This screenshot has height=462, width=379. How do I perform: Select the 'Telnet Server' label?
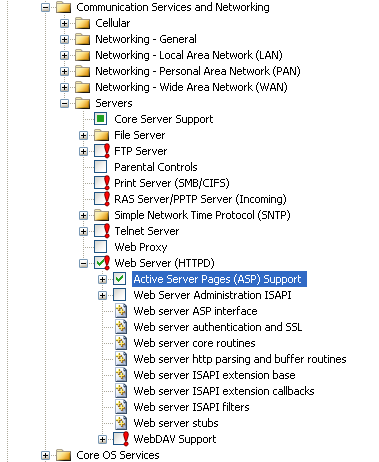pos(147,231)
